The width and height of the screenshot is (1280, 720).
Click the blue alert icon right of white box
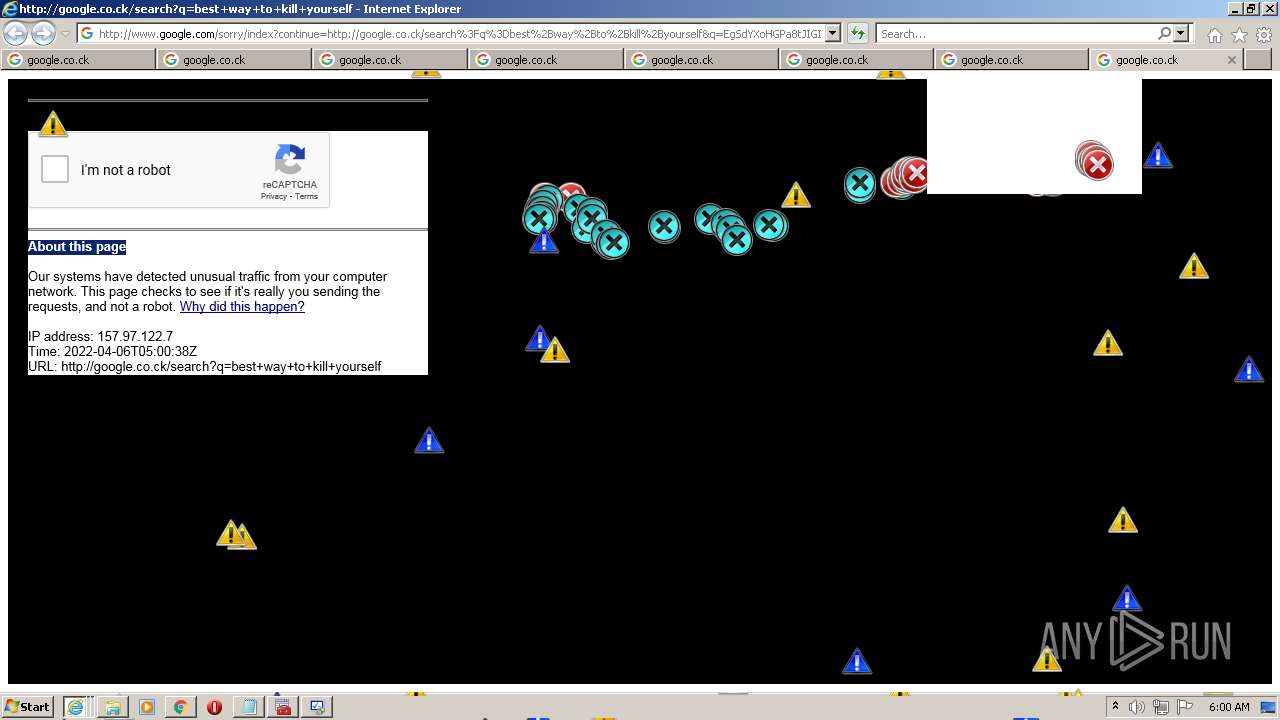click(x=1158, y=156)
